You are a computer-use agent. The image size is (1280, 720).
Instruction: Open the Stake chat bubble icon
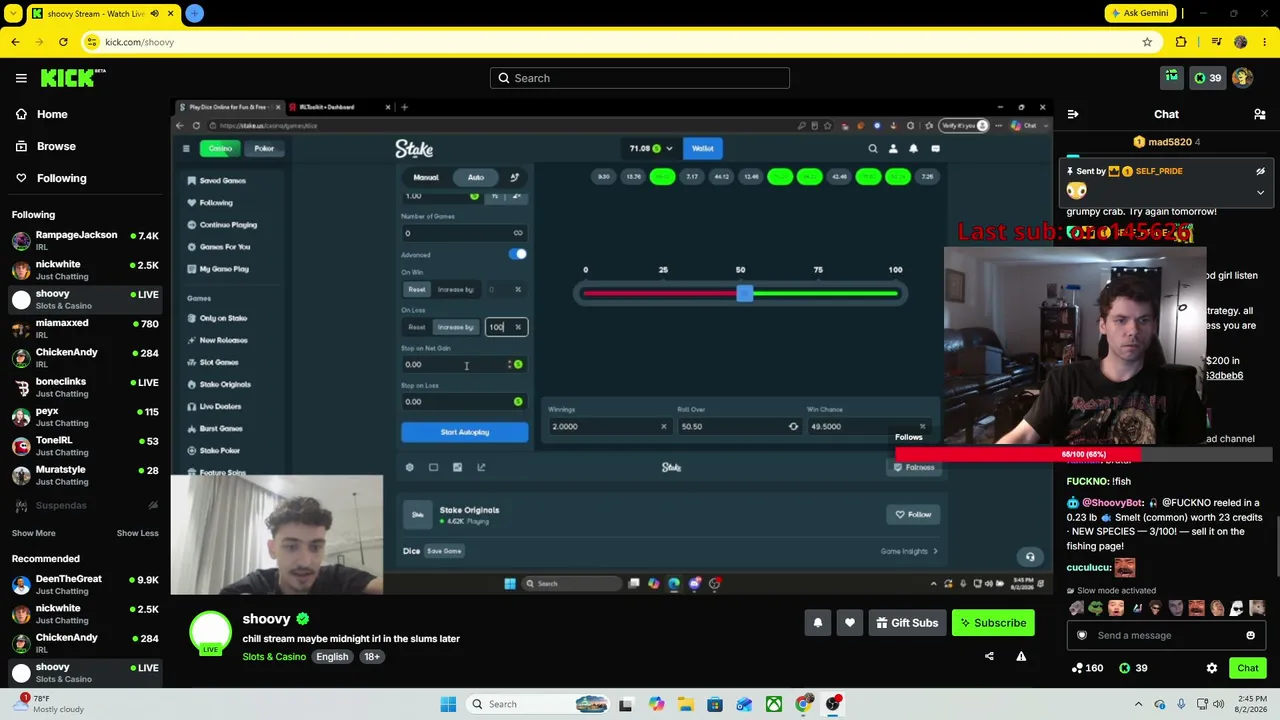coord(935,149)
